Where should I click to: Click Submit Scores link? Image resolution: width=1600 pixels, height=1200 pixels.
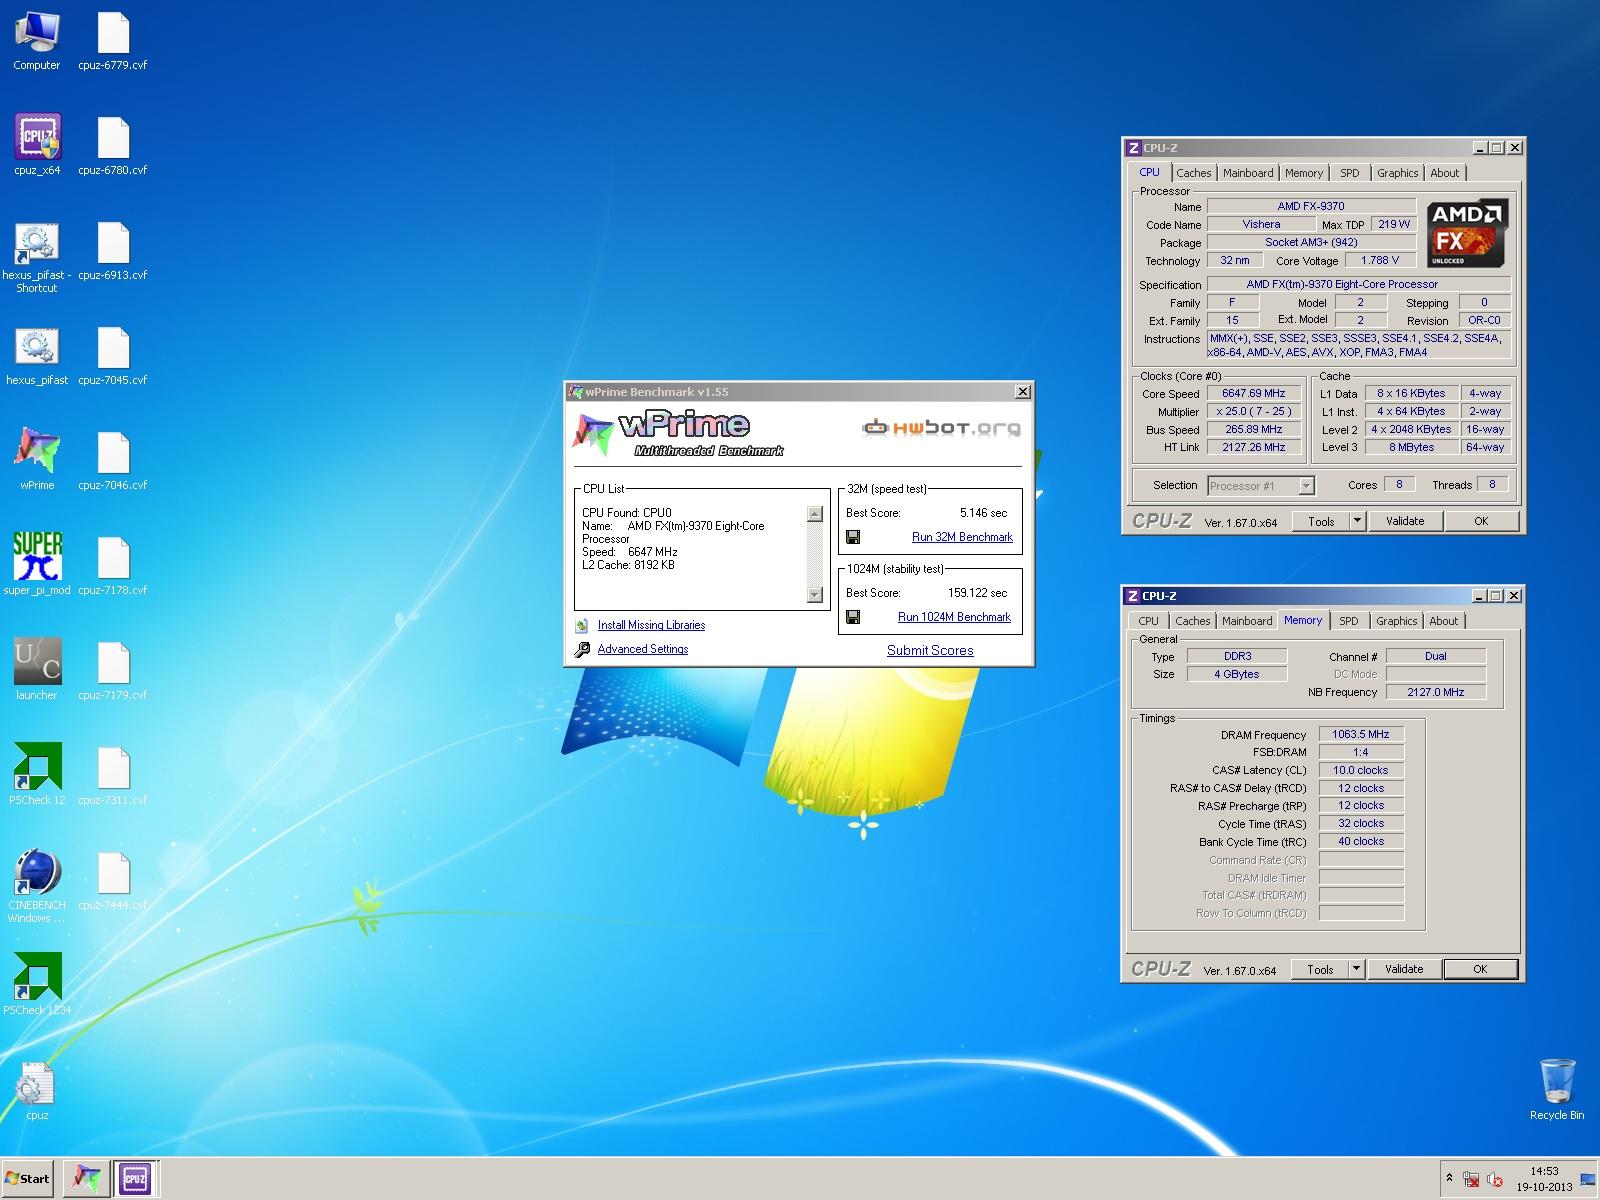point(930,650)
